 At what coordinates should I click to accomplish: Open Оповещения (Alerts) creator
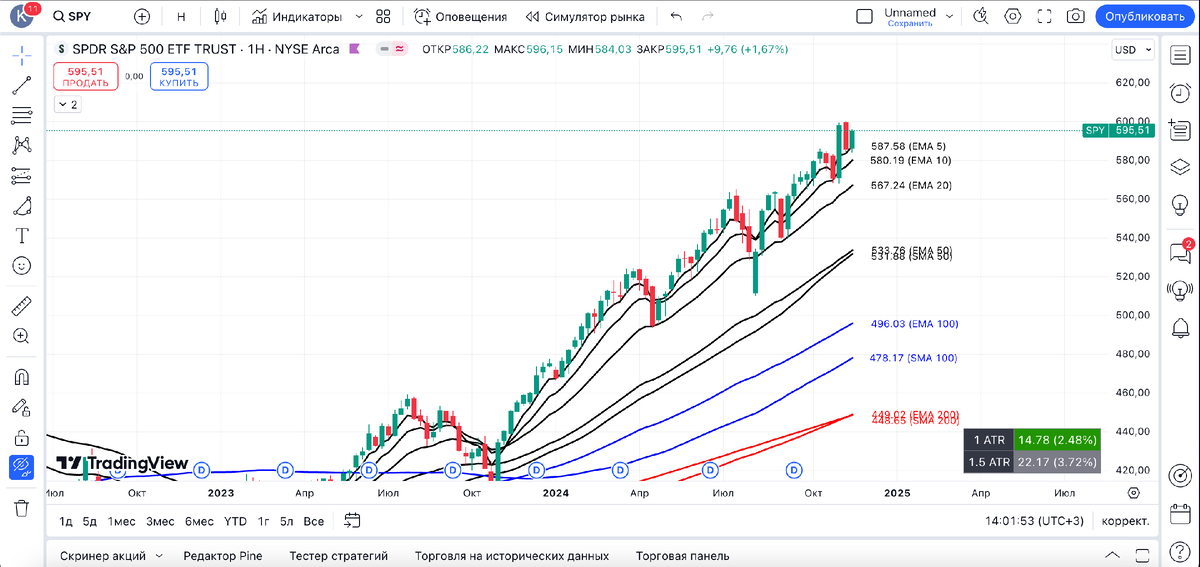click(x=461, y=17)
